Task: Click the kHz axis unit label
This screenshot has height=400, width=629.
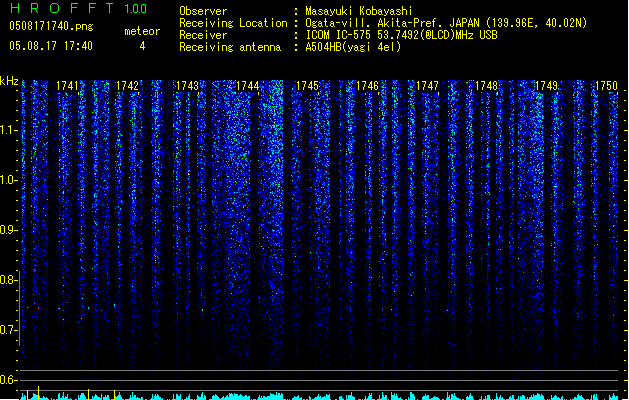Action: pos(9,81)
